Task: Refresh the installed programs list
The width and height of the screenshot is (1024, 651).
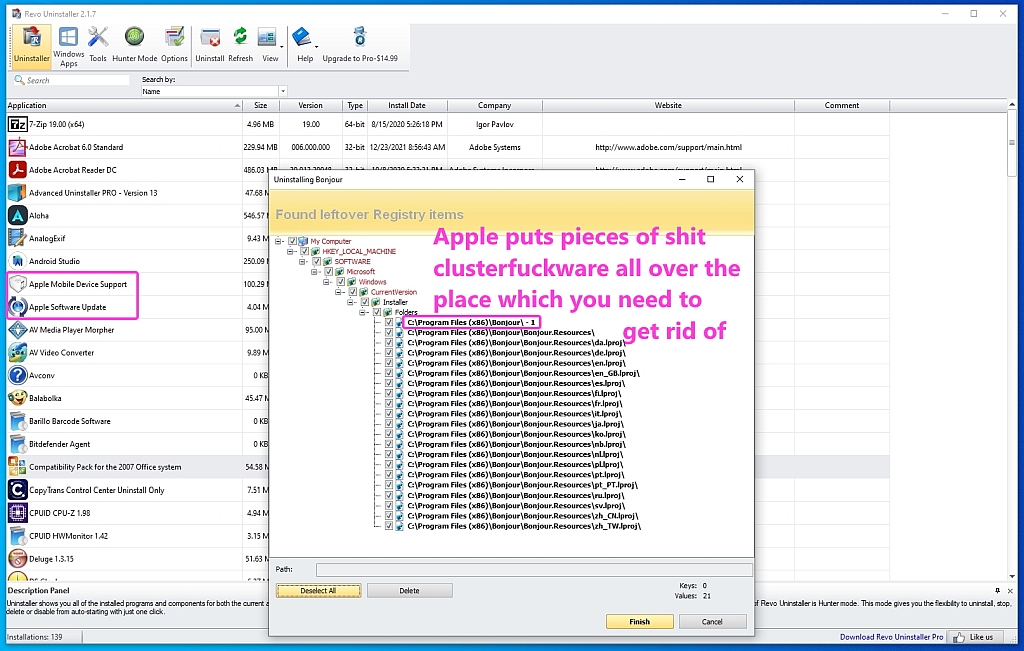Action: click(240, 45)
